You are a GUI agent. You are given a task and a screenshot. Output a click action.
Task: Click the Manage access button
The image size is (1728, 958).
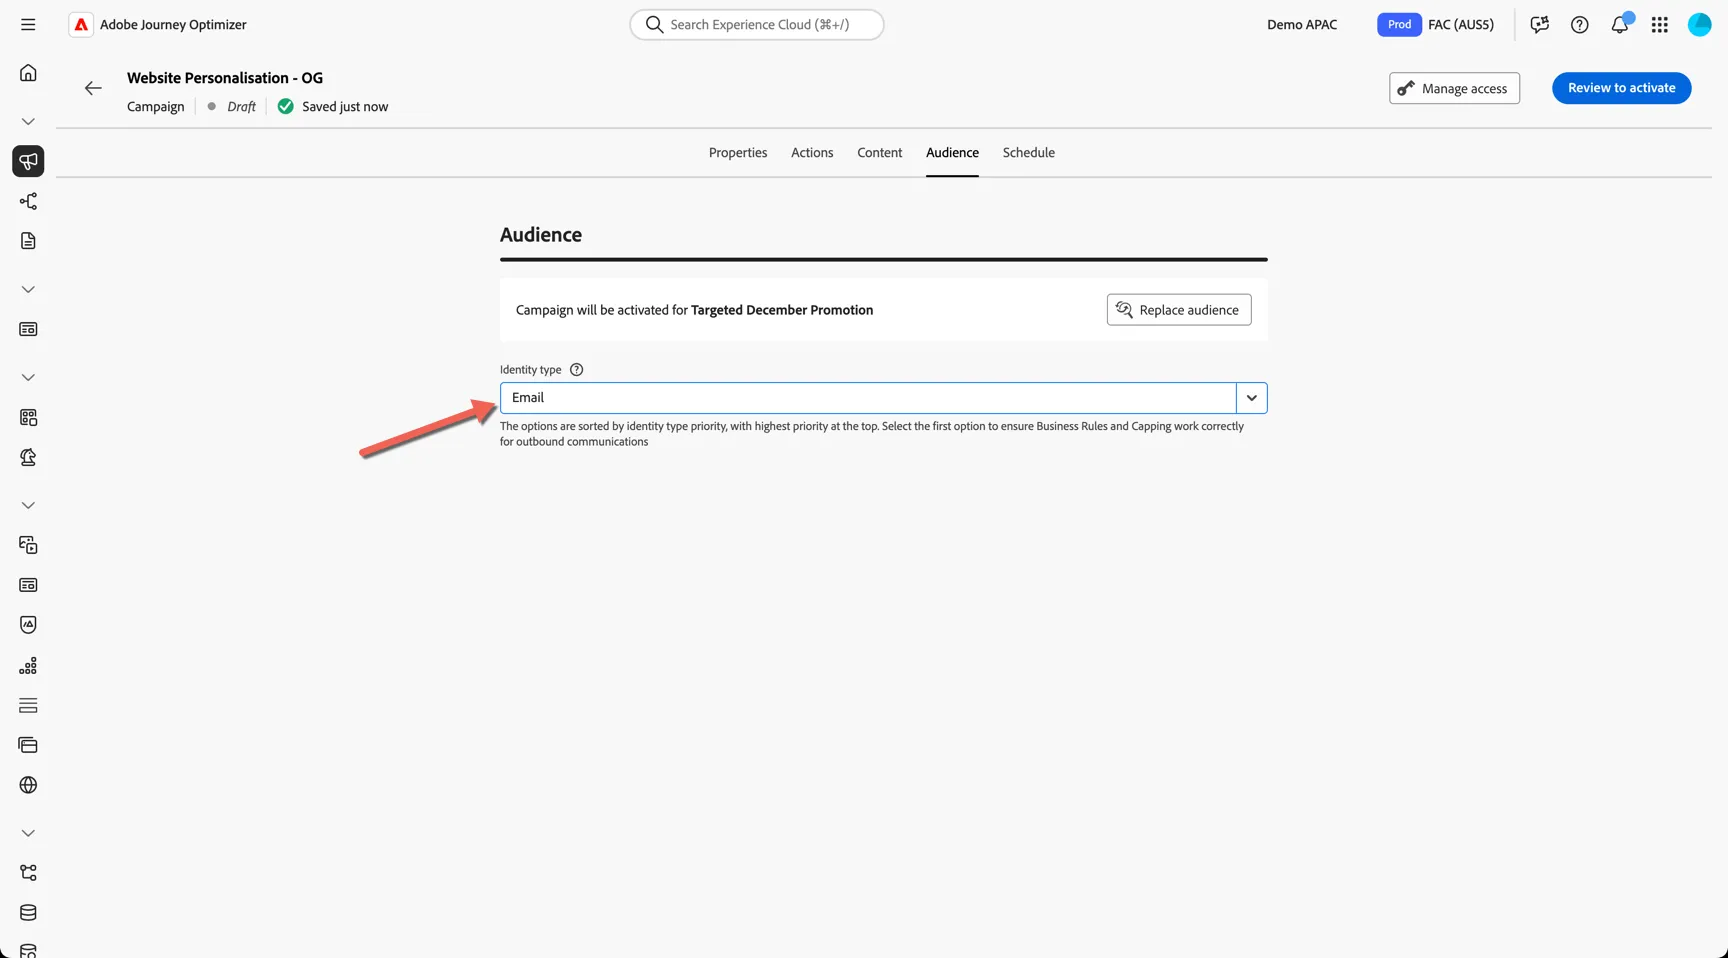pos(1455,88)
